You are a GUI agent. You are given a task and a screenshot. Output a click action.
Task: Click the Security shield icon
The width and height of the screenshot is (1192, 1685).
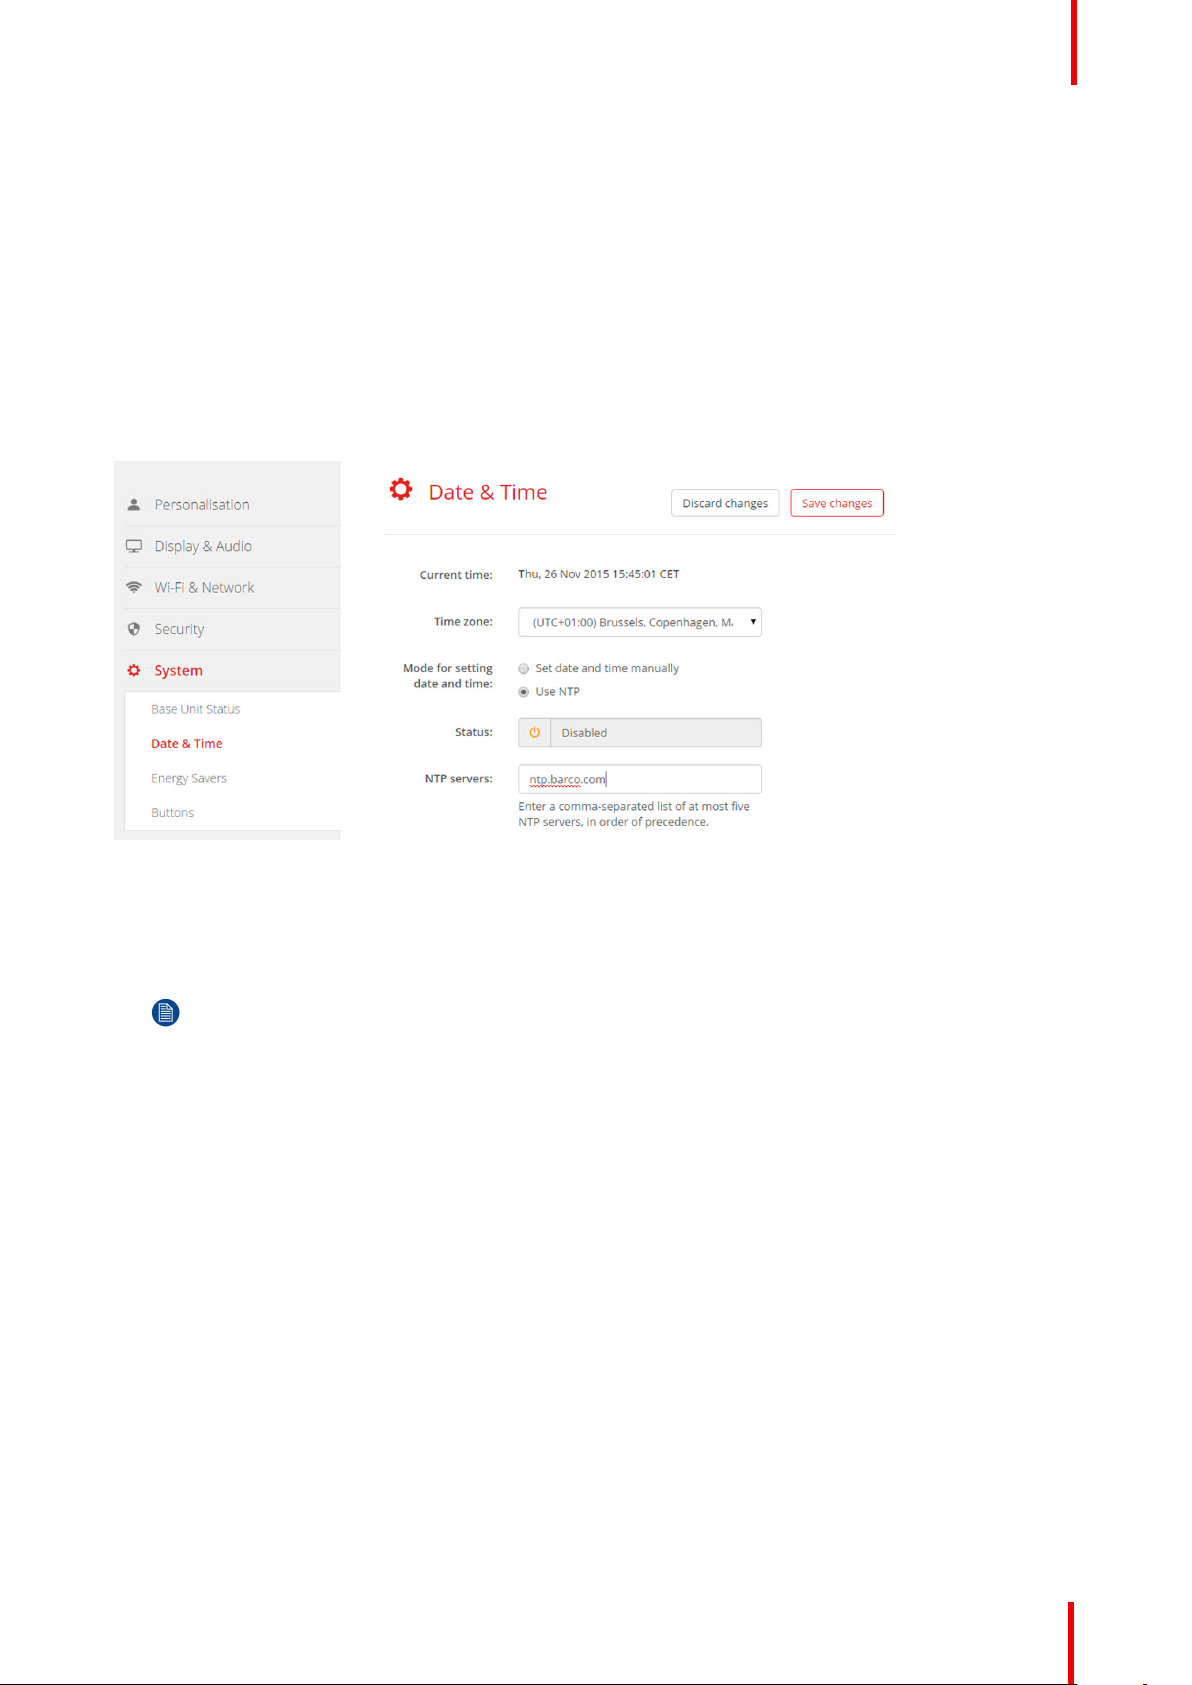[133, 629]
